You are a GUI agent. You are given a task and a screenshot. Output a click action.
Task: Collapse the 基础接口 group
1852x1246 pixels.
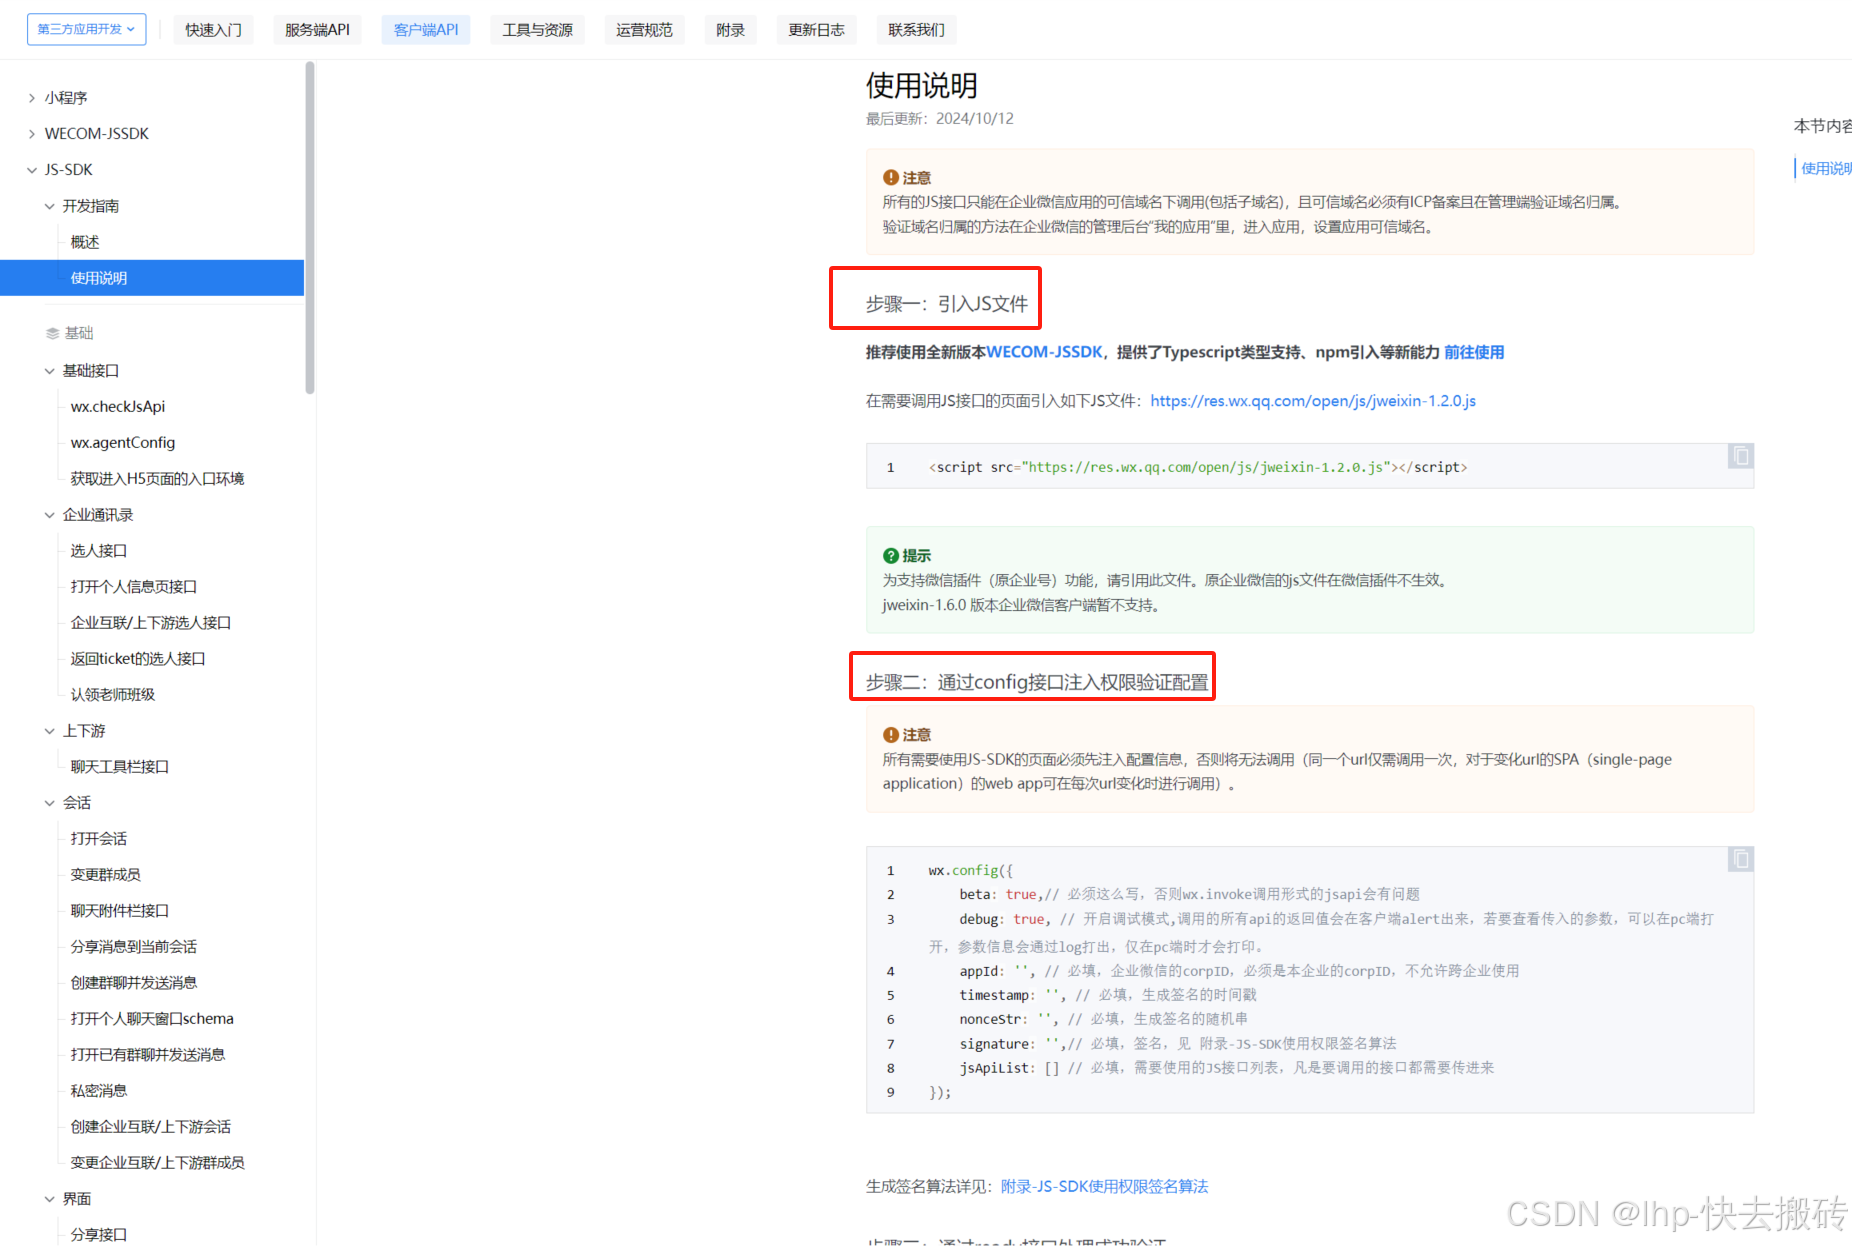point(50,371)
